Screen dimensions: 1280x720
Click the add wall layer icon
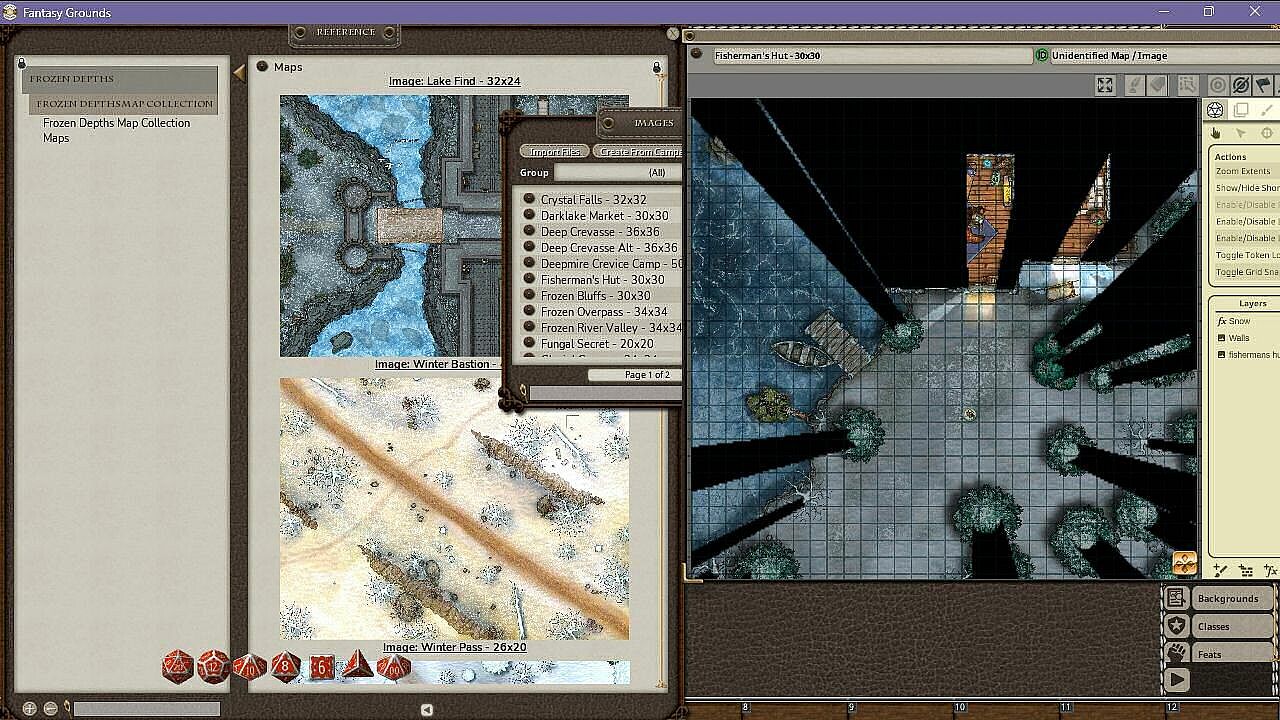(x=1246, y=570)
